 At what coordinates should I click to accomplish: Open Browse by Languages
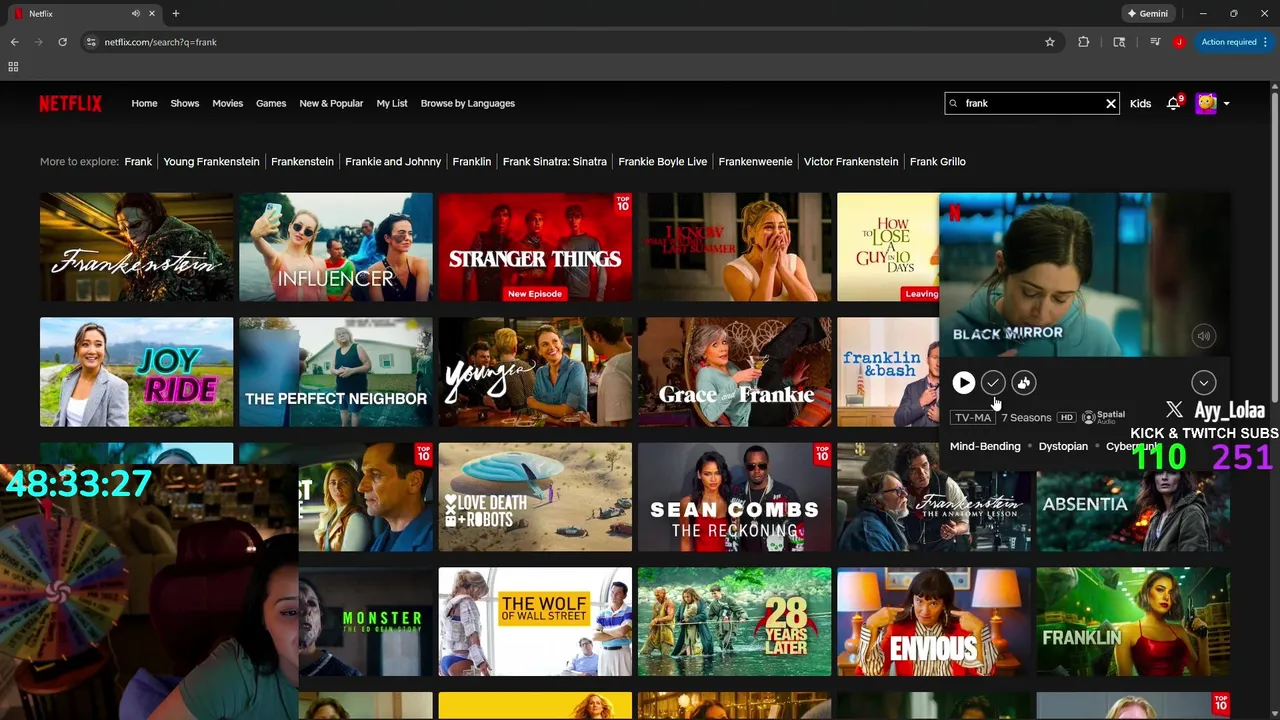[x=467, y=103]
